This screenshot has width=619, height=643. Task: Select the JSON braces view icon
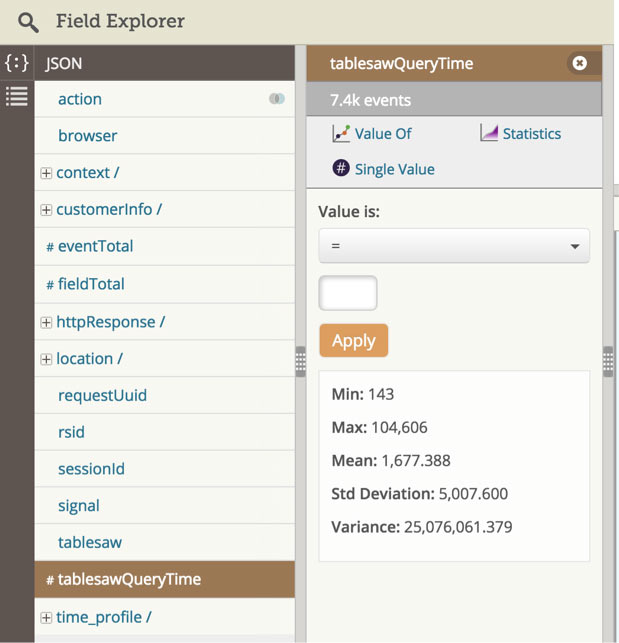click(x=16, y=63)
